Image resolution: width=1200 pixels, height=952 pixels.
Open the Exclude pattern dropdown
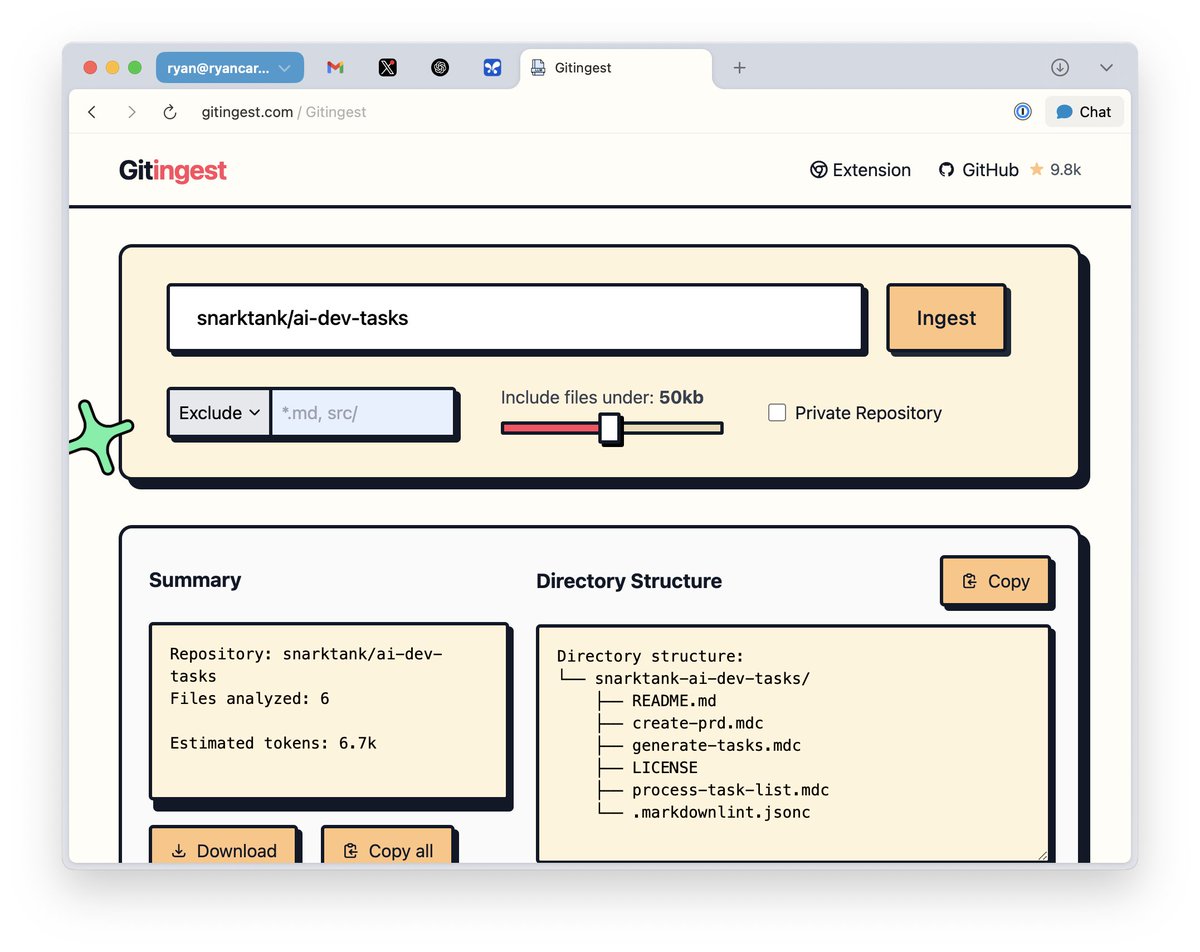(x=219, y=413)
